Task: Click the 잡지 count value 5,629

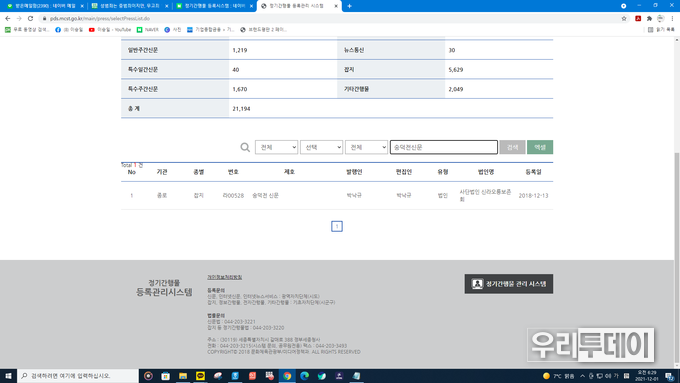Action: click(456, 69)
